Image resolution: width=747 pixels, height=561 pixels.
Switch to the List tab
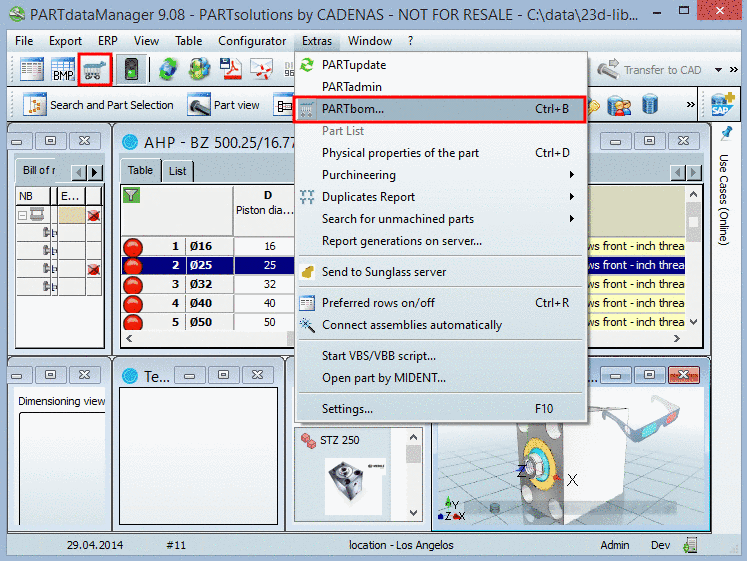click(x=177, y=171)
